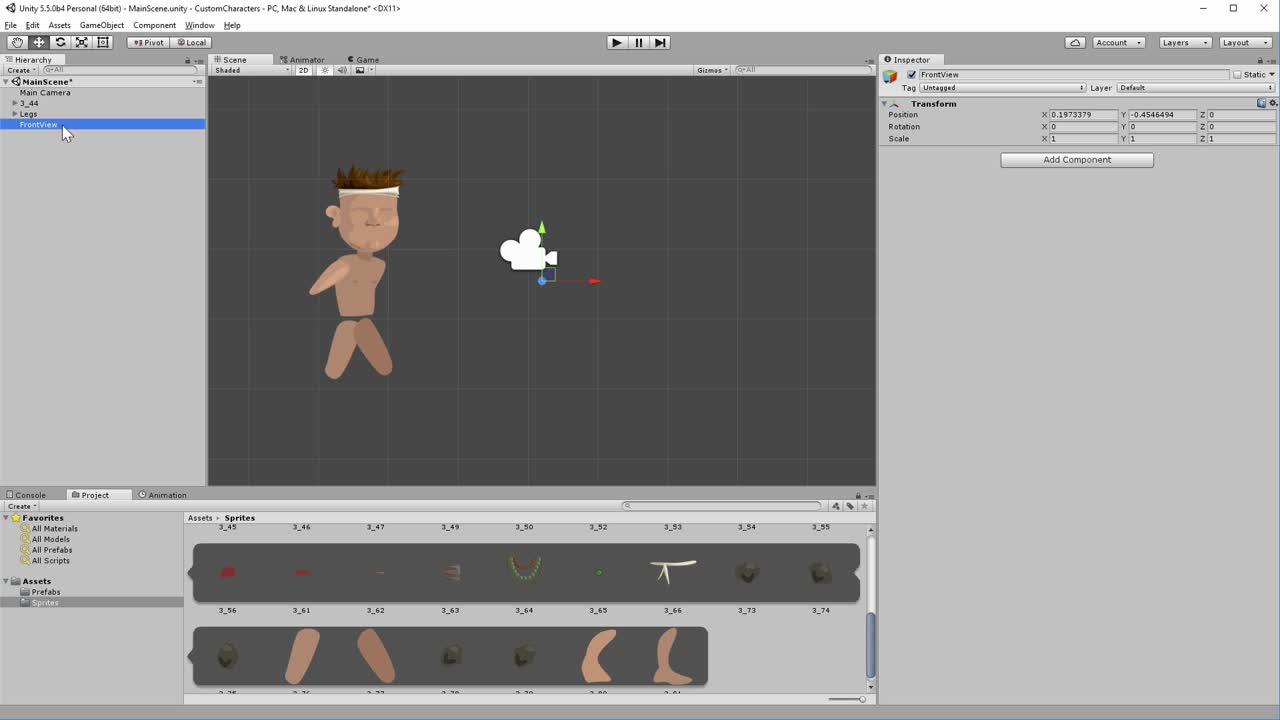Start Play mode

617,42
